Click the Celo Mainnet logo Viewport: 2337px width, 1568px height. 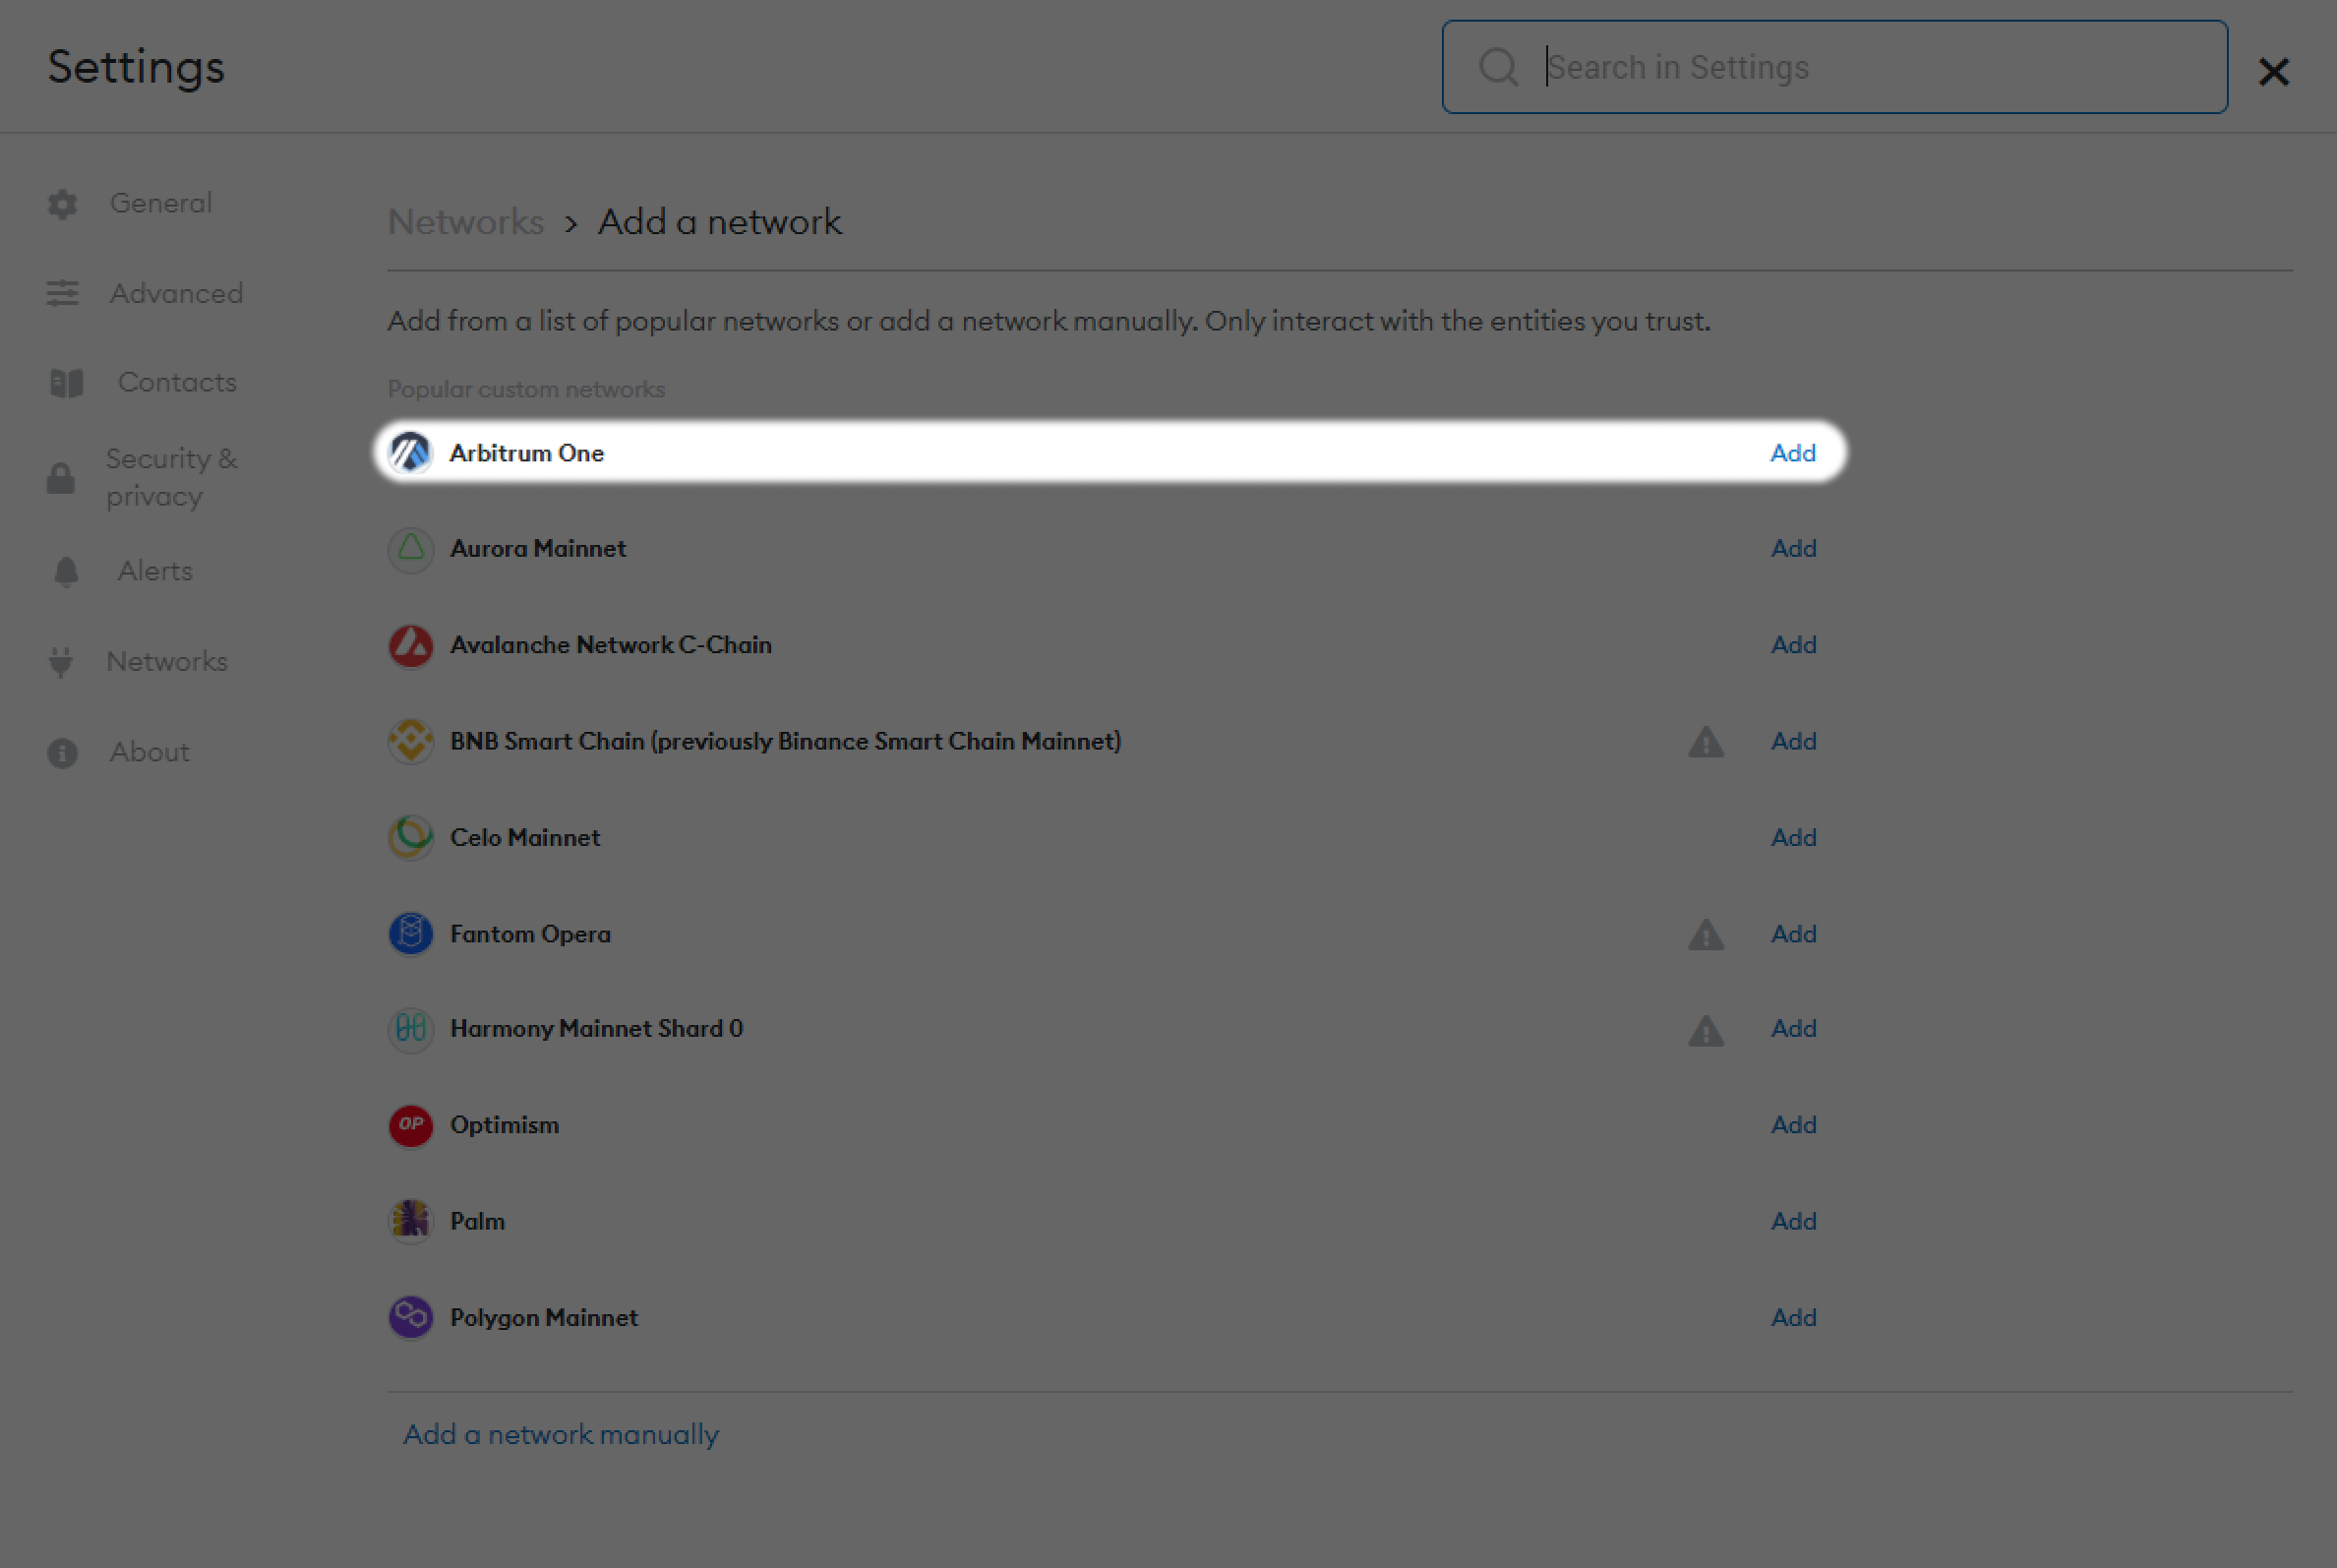coord(410,837)
